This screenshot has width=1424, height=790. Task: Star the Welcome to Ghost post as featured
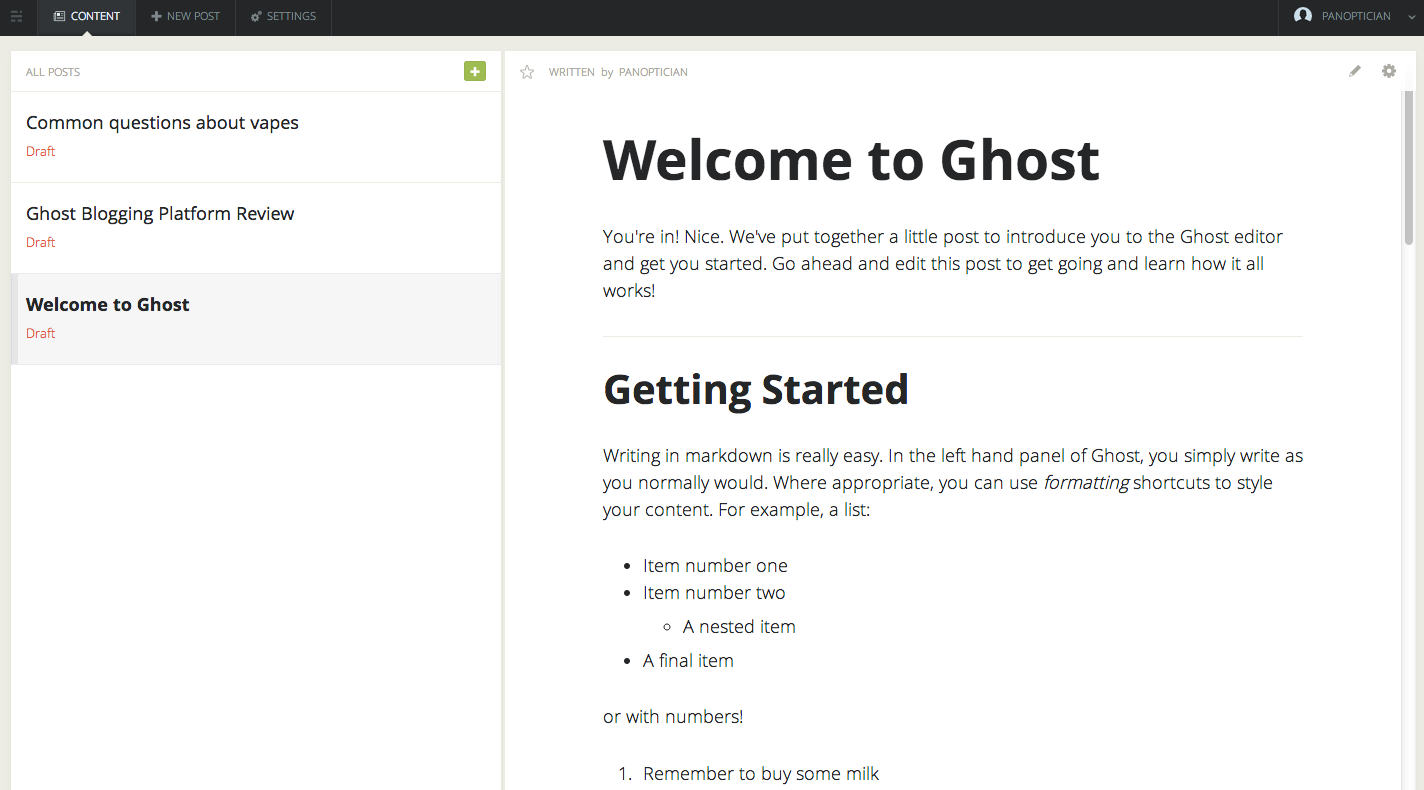click(527, 72)
